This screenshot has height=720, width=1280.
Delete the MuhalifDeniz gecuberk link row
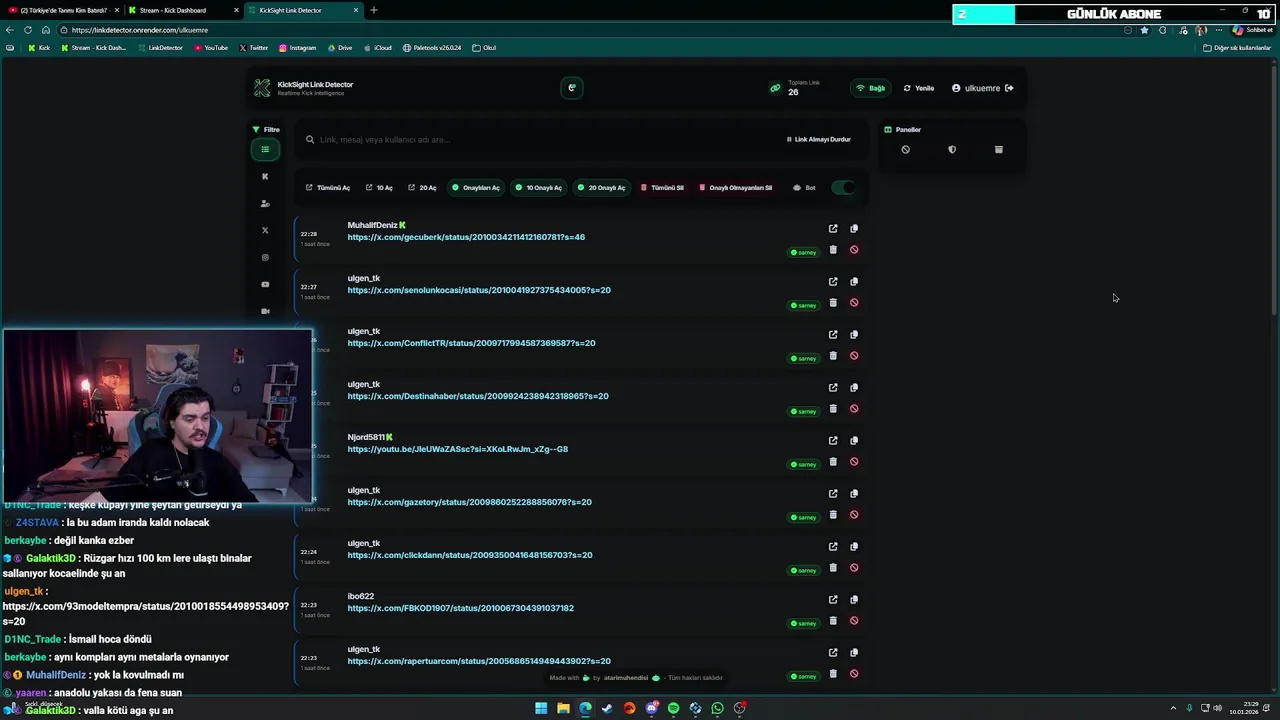tap(833, 250)
